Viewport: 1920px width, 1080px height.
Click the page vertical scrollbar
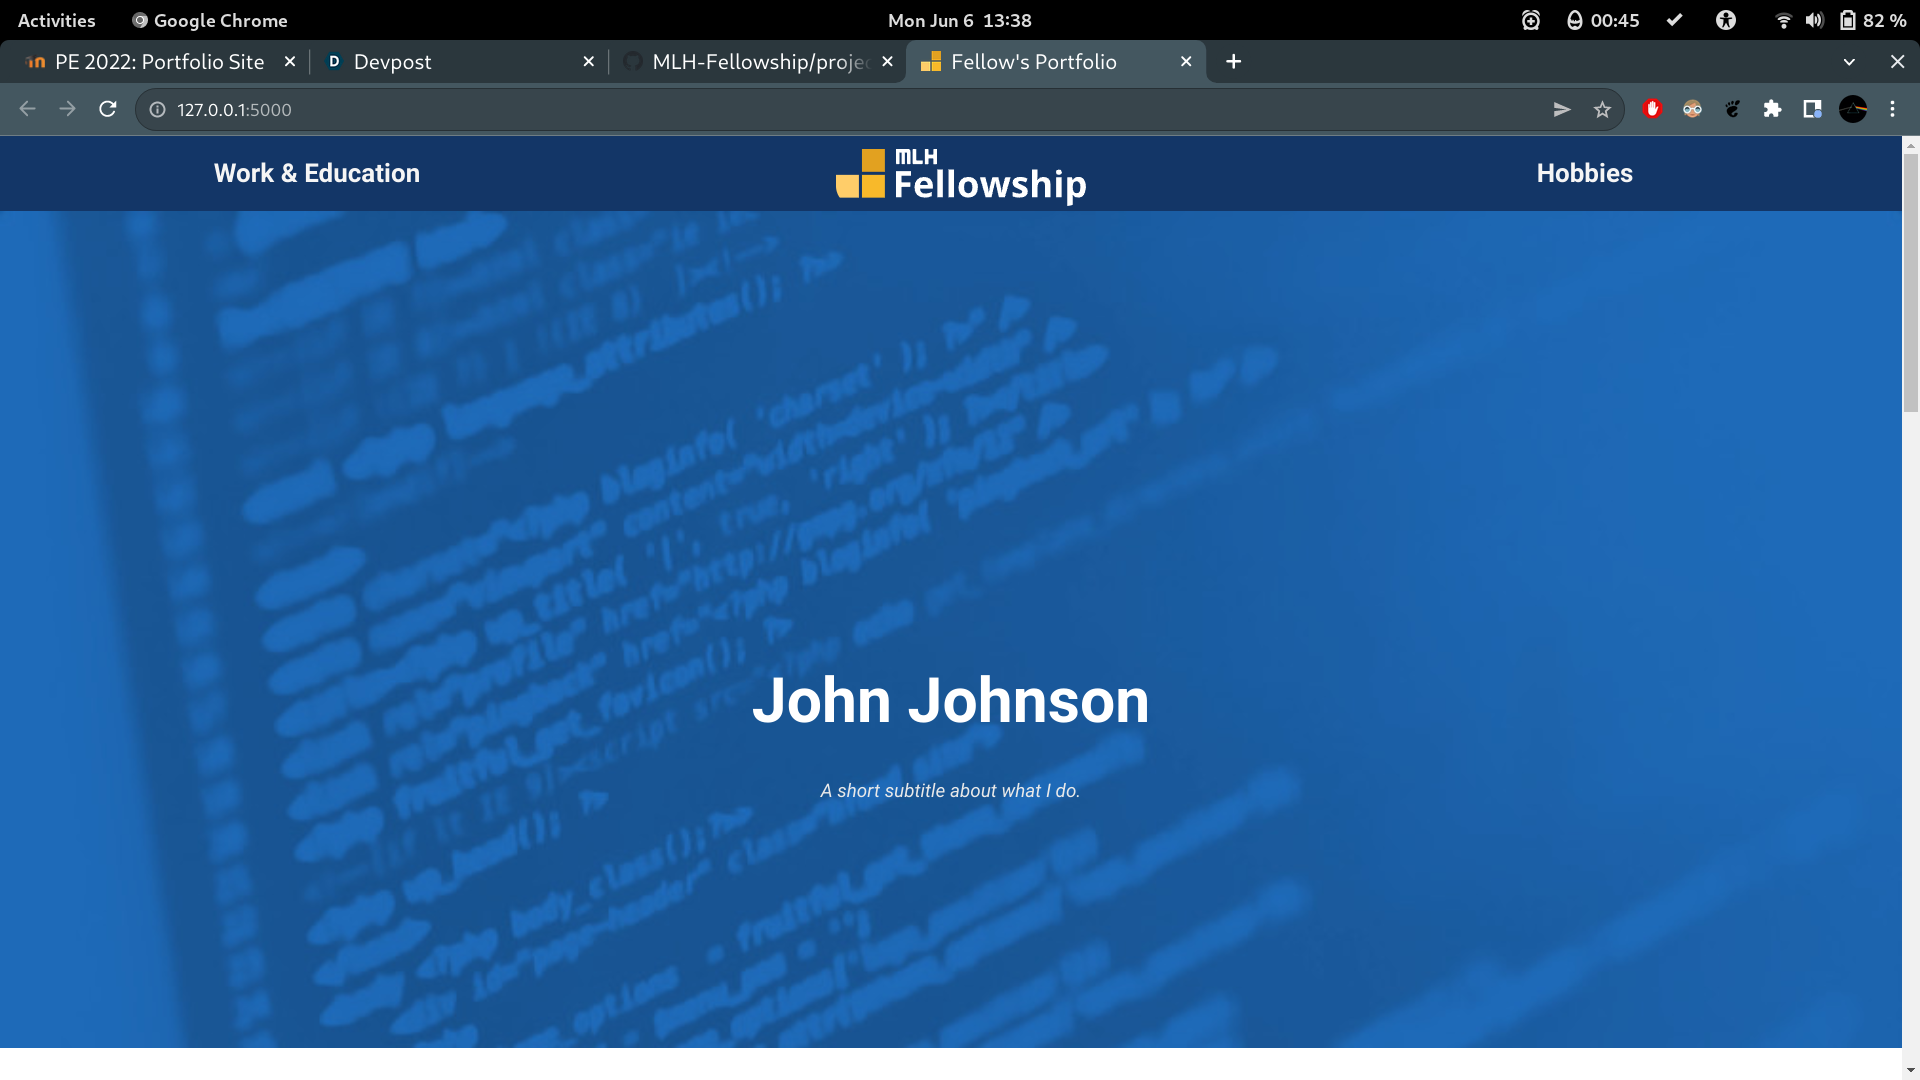click(x=1910, y=284)
